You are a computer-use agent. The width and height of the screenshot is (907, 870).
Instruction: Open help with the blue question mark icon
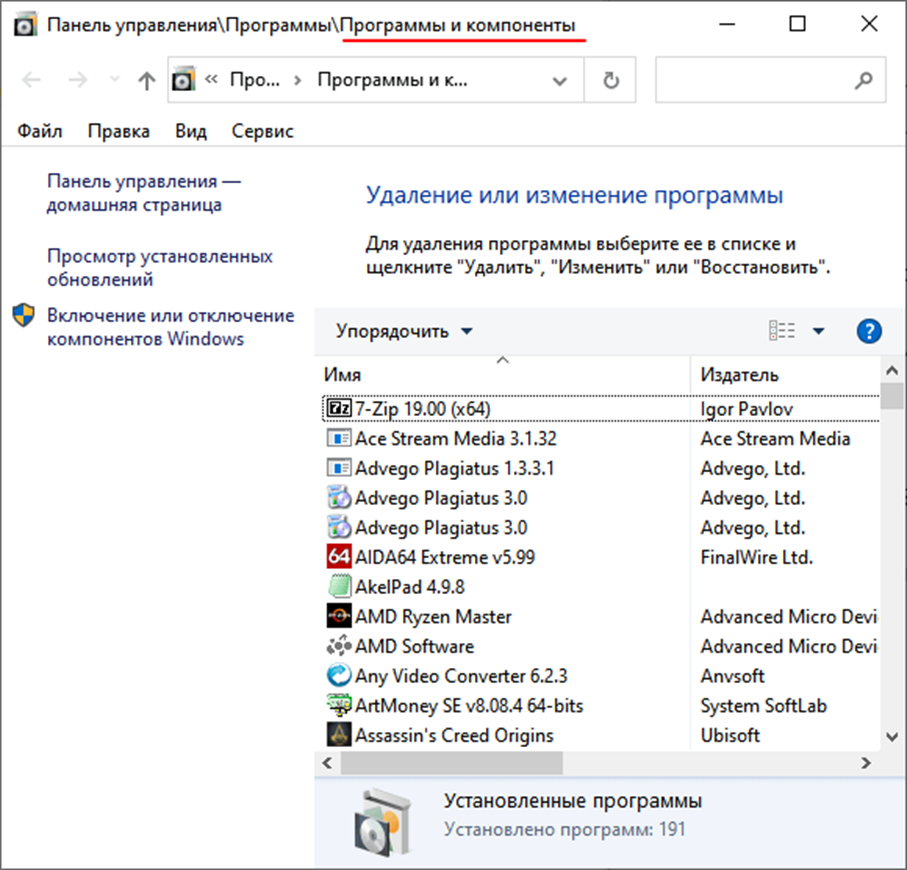[869, 331]
